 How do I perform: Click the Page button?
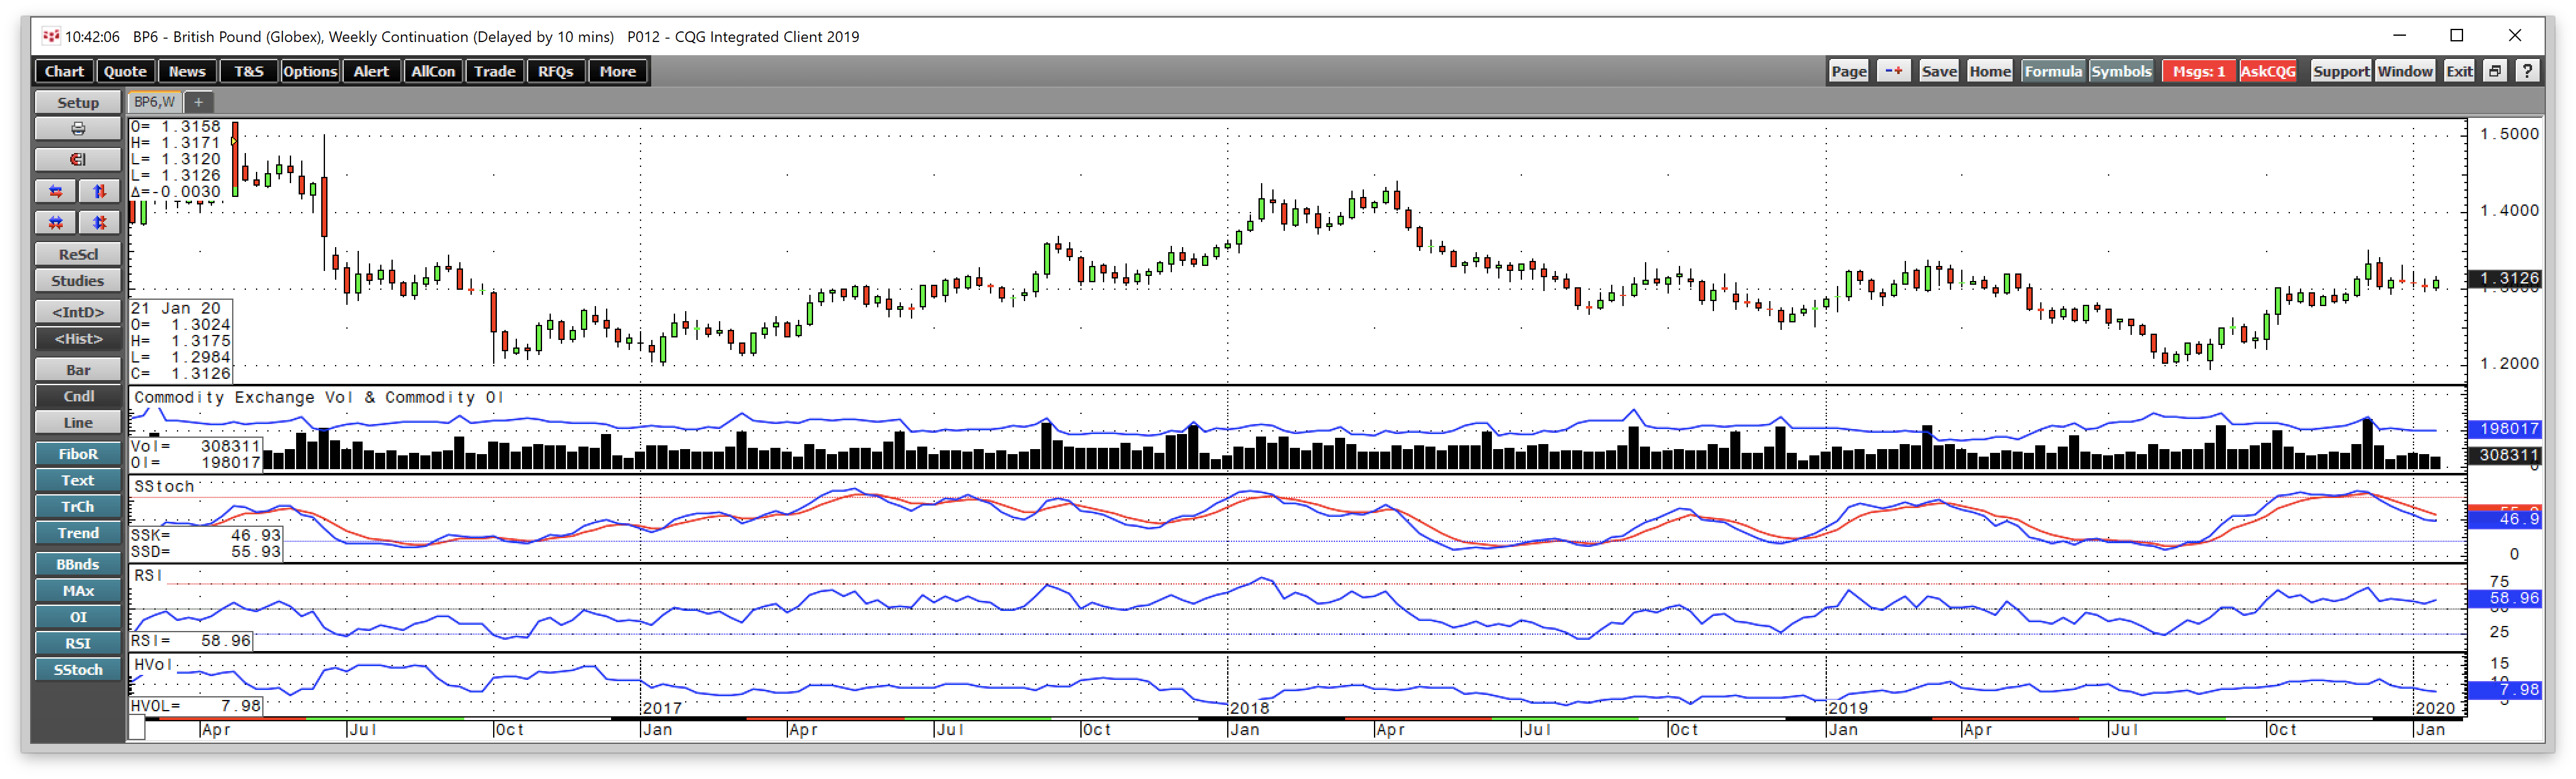[1848, 71]
